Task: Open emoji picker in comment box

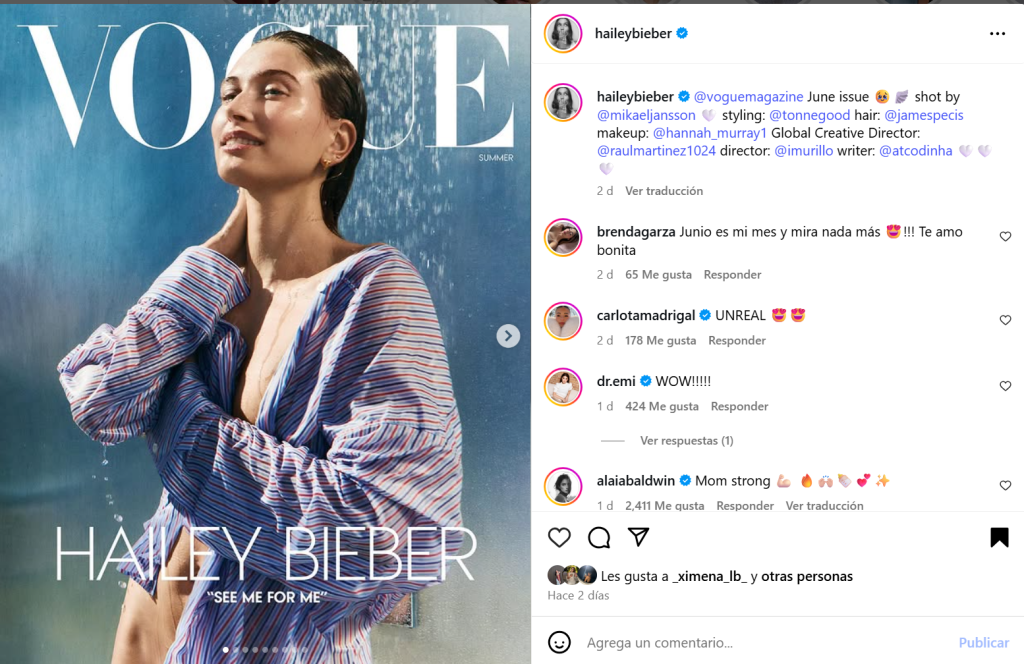Action: click(x=559, y=642)
